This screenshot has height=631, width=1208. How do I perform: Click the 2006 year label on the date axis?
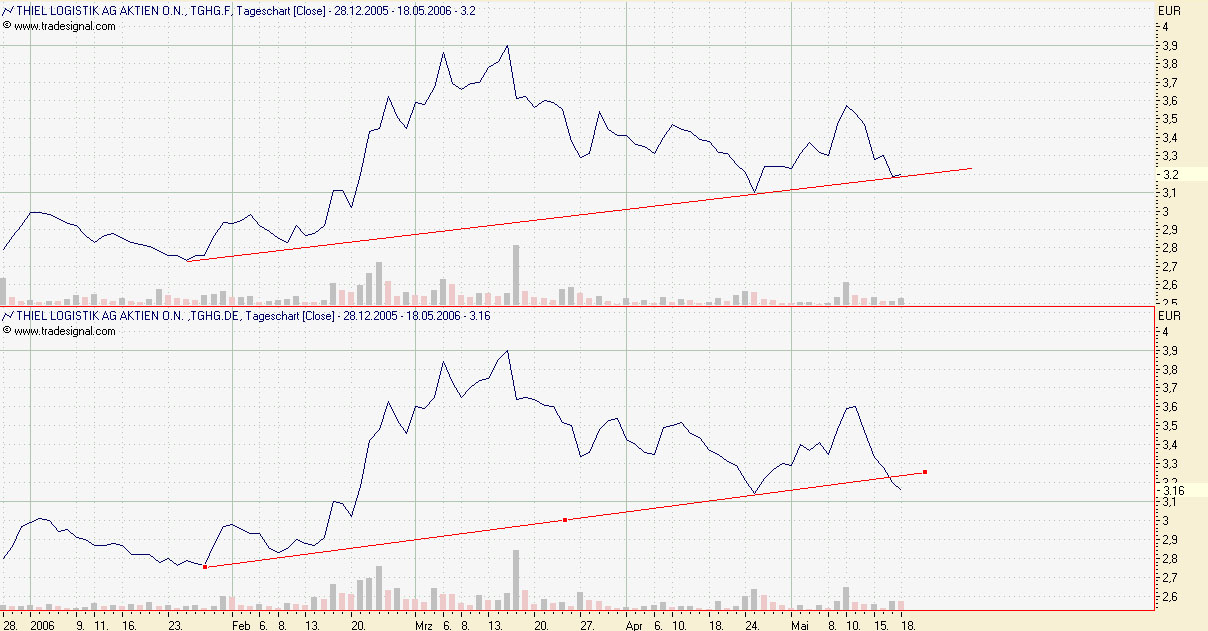click(x=41, y=623)
